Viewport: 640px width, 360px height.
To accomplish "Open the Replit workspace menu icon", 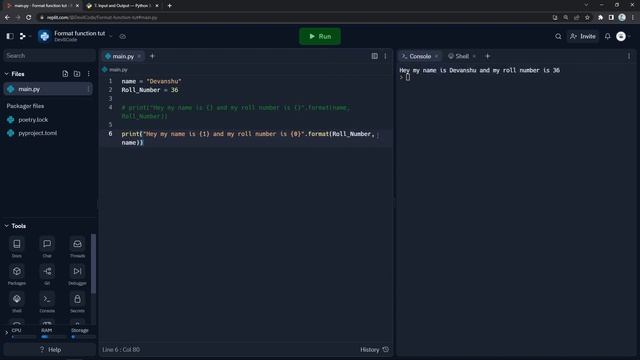I will point(23,36).
